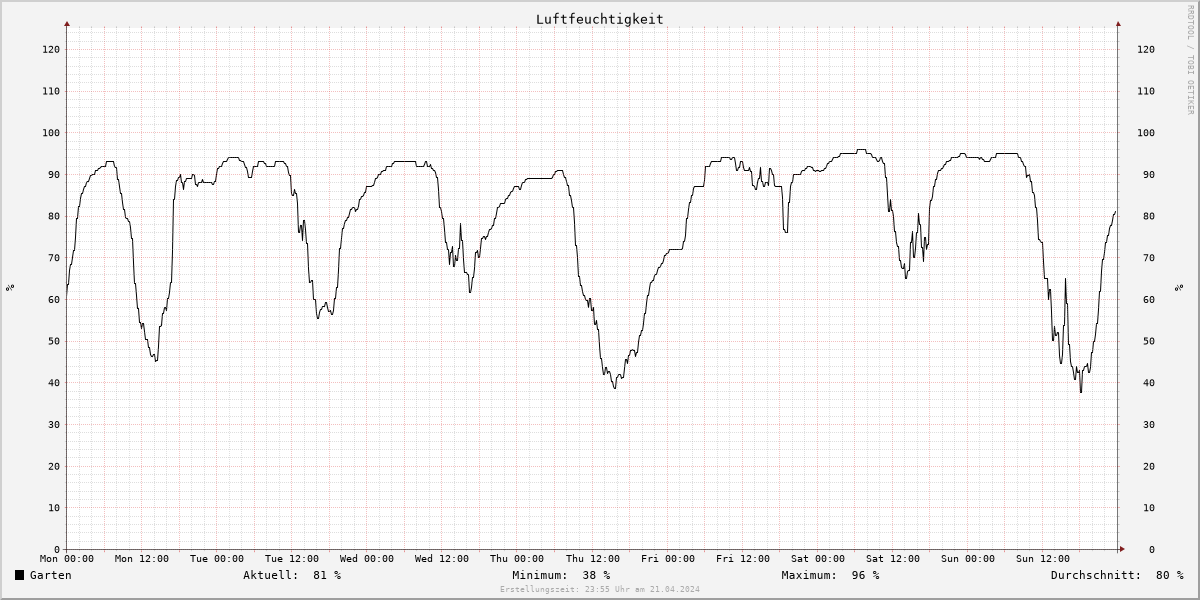1200x600 pixels.
Task: Click the 20 label on the right axis
Action: [1150, 466]
